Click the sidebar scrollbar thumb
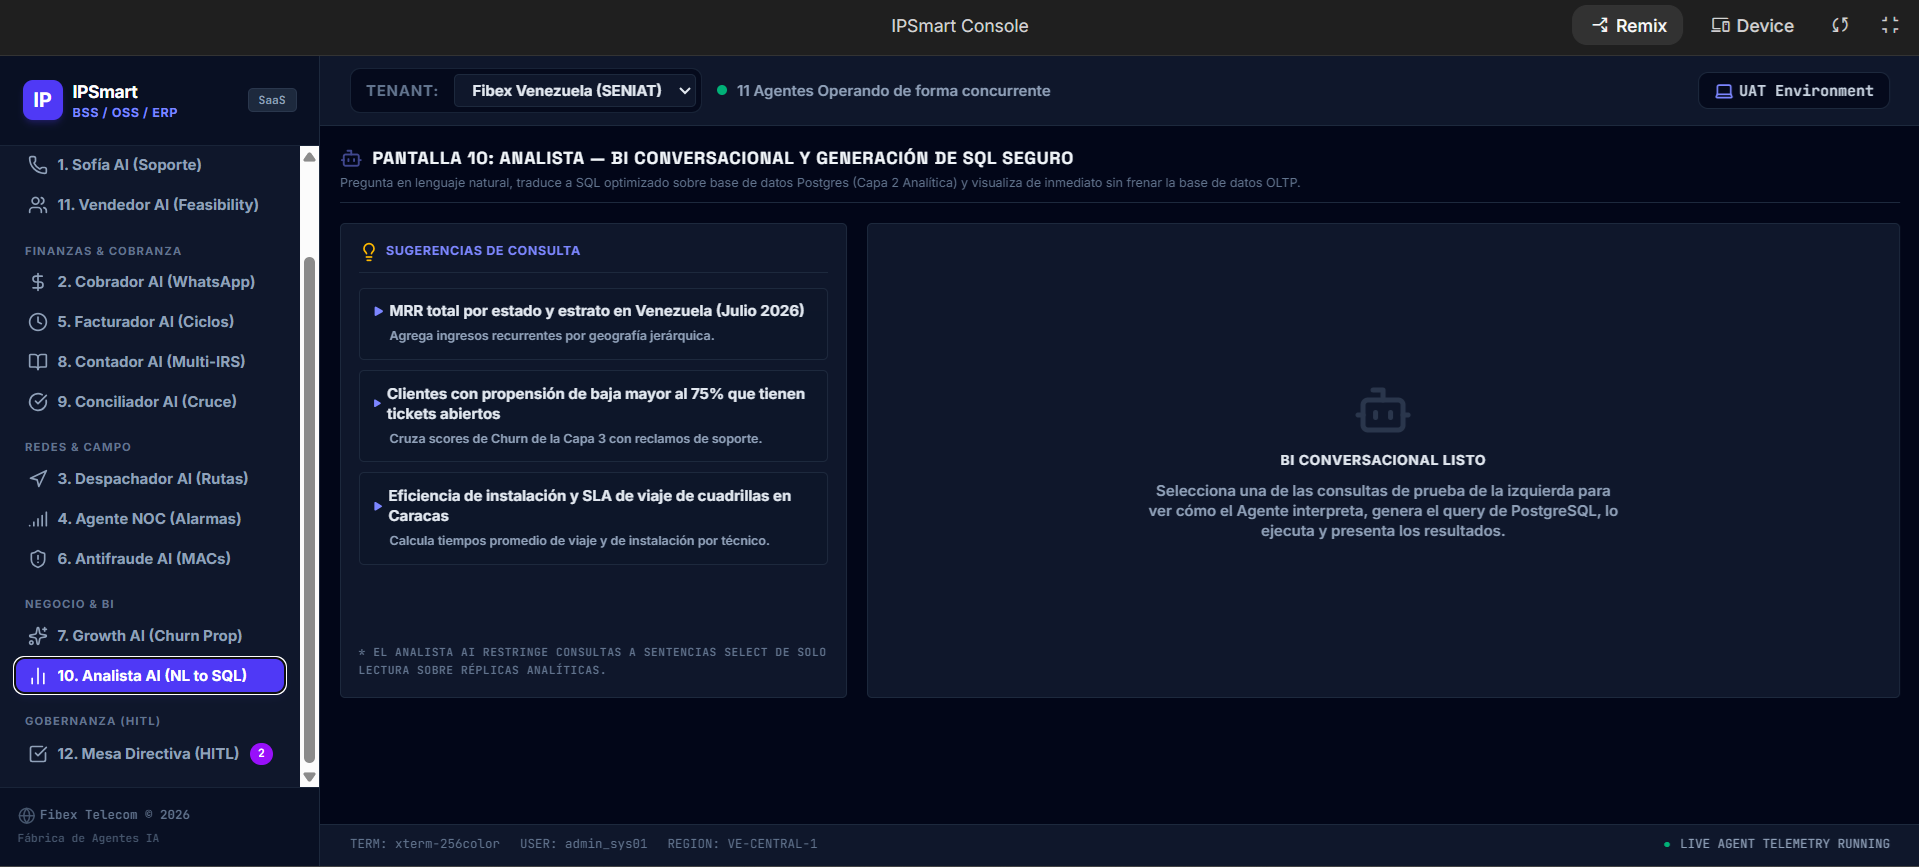The width and height of the screenshot is (1919, 867). [x=310, y=510]
